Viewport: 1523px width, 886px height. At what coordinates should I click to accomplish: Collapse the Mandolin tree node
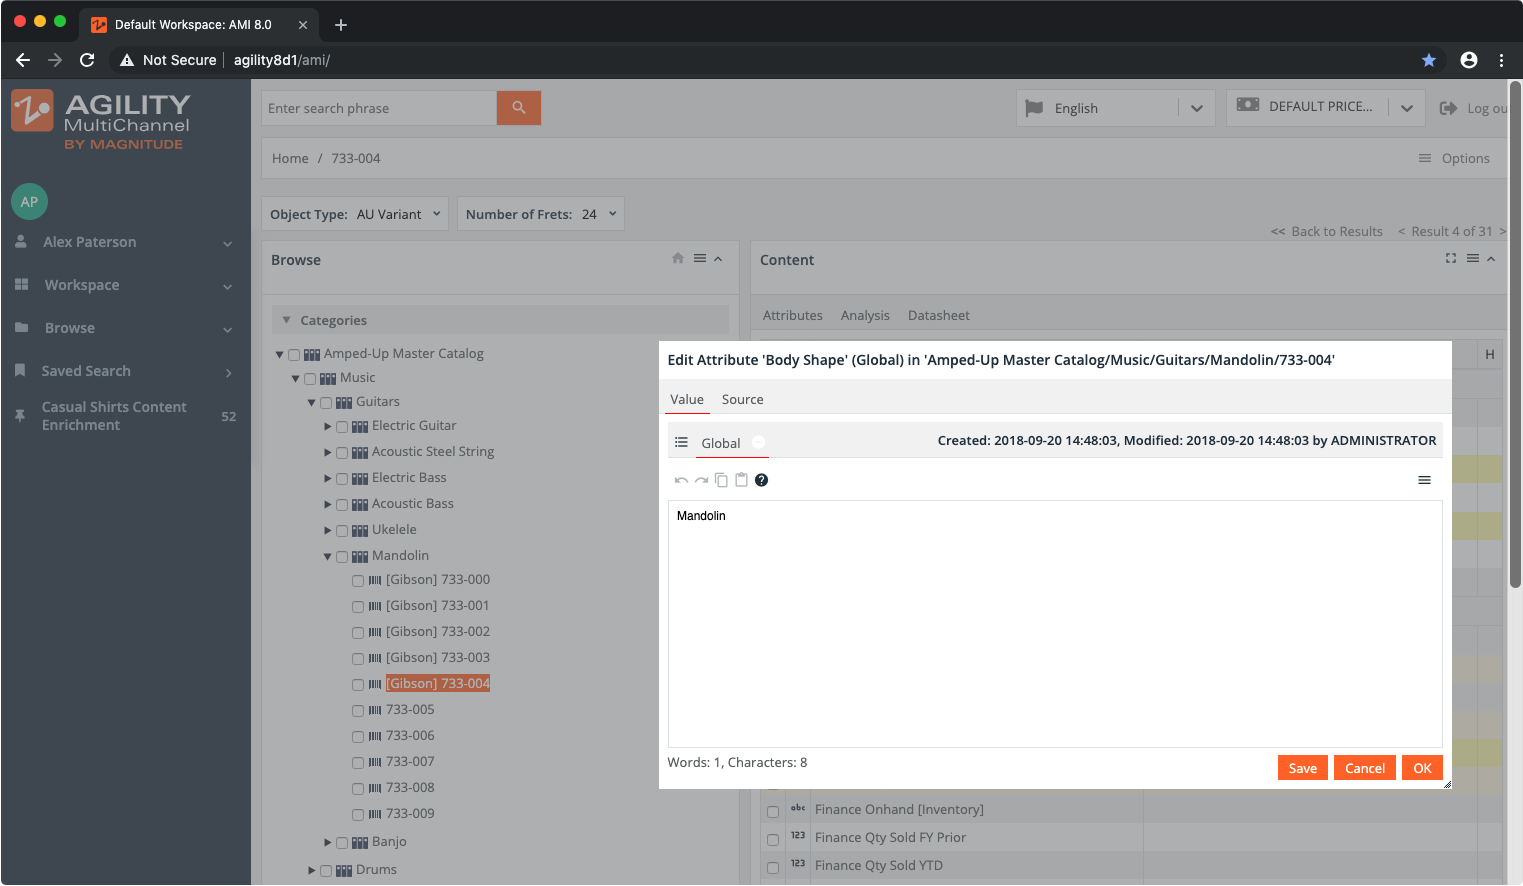327,557
